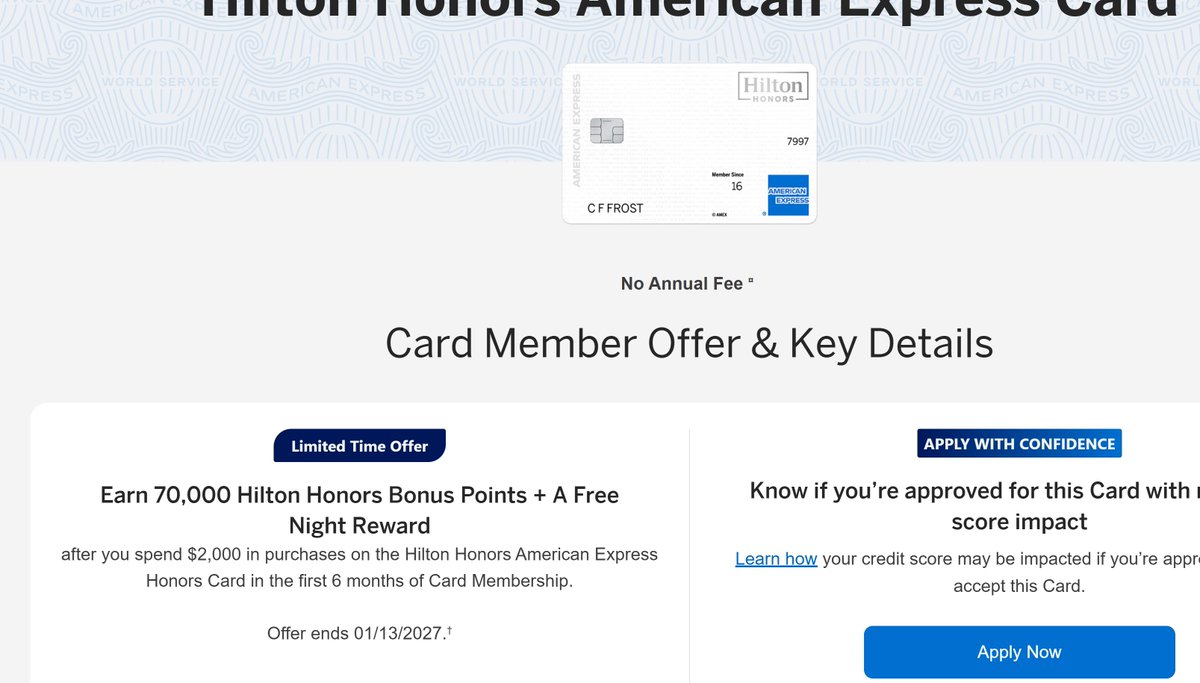Viewport: 1200px width, 683px height.
Task: Click the $2,000 spend requirement description
Action: [x=360, y=567]
